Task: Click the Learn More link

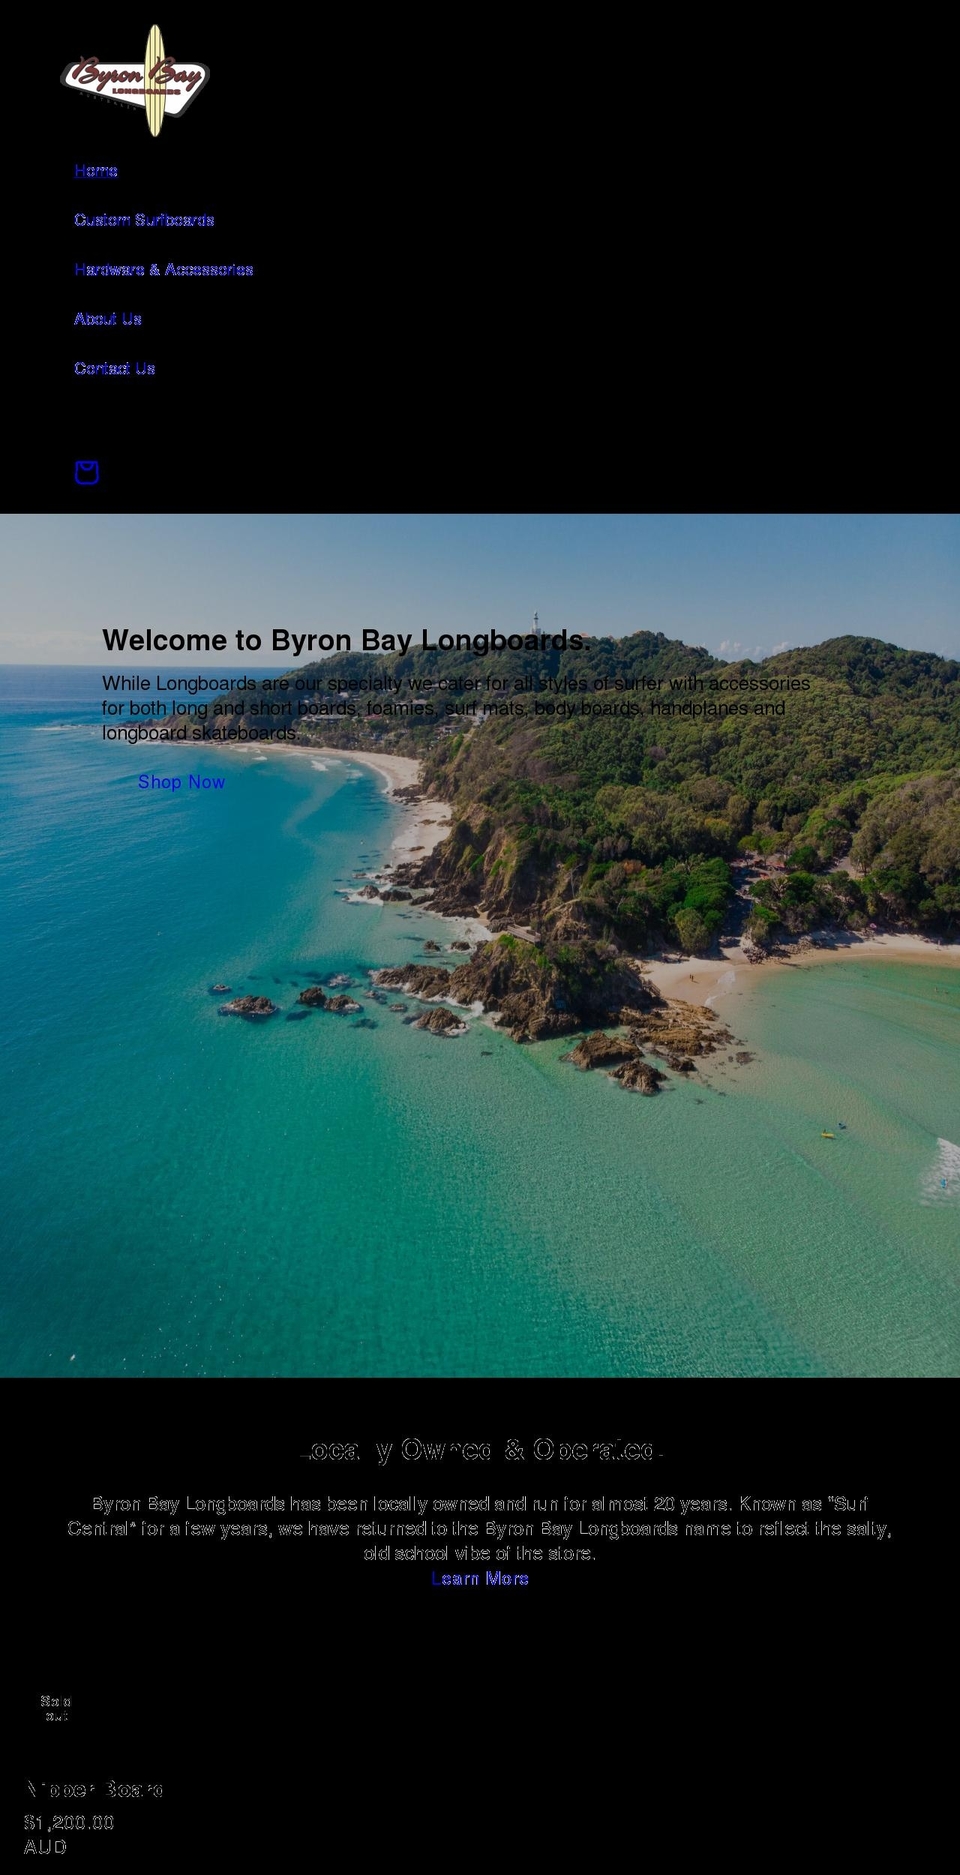Action: pyautogui.click(x=480, y=1578)
